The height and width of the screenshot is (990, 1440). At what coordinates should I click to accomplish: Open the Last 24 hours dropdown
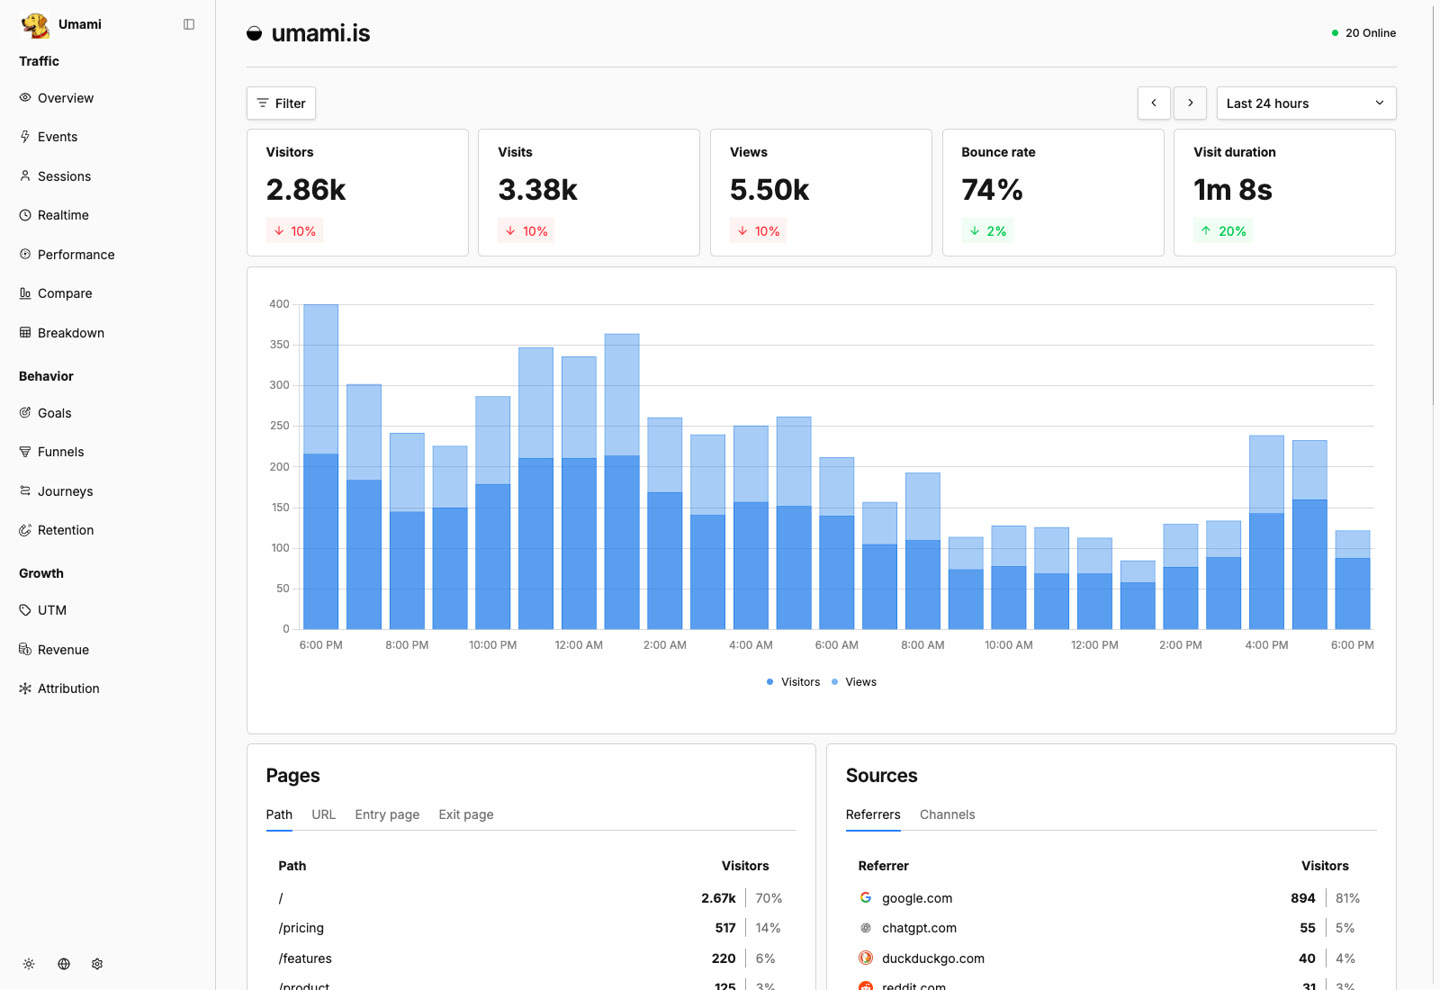pyautogui.click(x=1306, y=103)
